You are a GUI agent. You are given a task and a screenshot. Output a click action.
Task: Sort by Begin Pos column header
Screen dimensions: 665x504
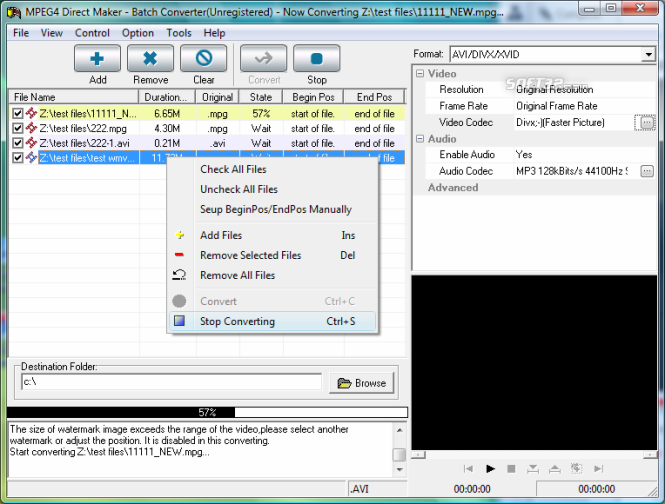click(x=313, y=97)
